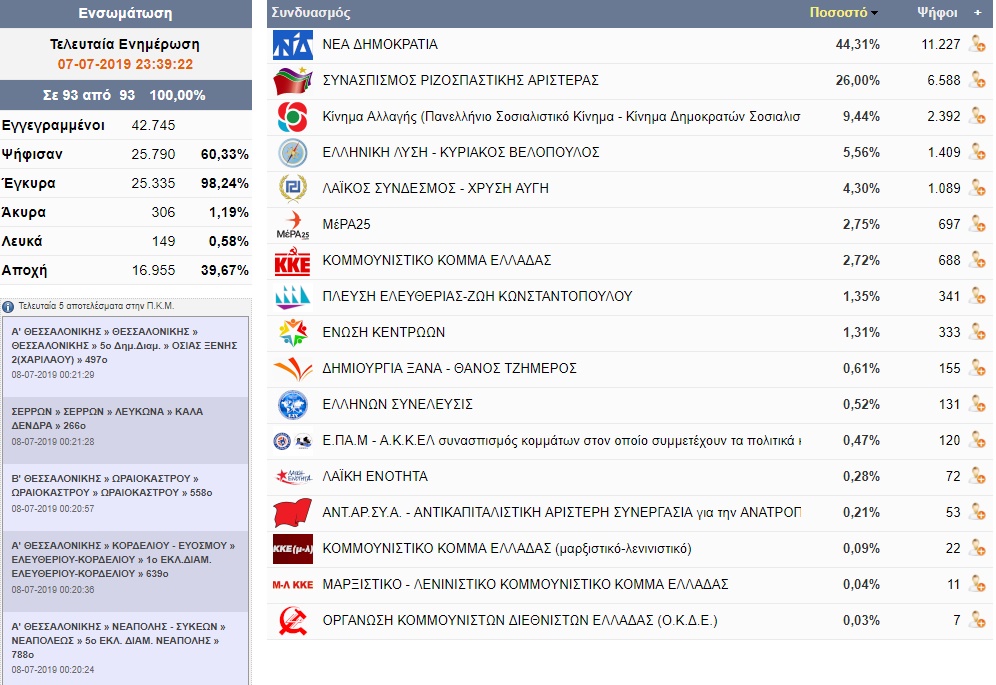Select the ΕΝΩΣΗ ΚΕΝΤΡΩΝ party name

click(384, 332)
